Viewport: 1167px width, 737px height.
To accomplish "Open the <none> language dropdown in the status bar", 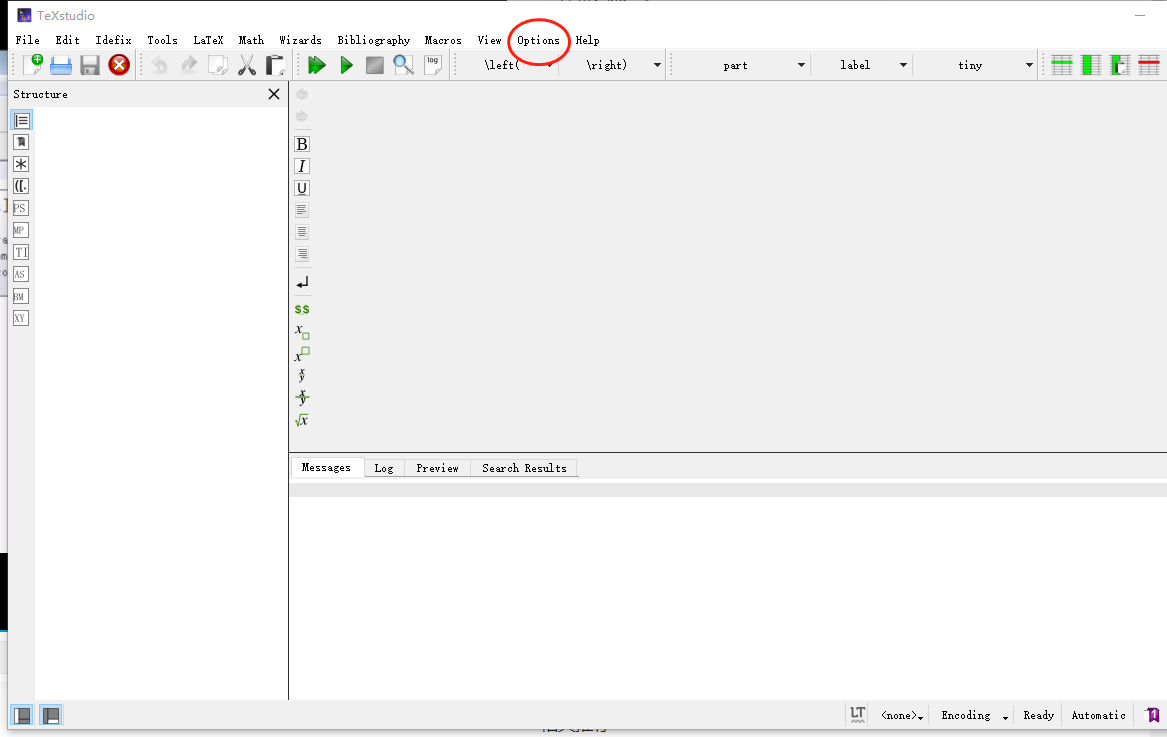I will pos(901,715).
